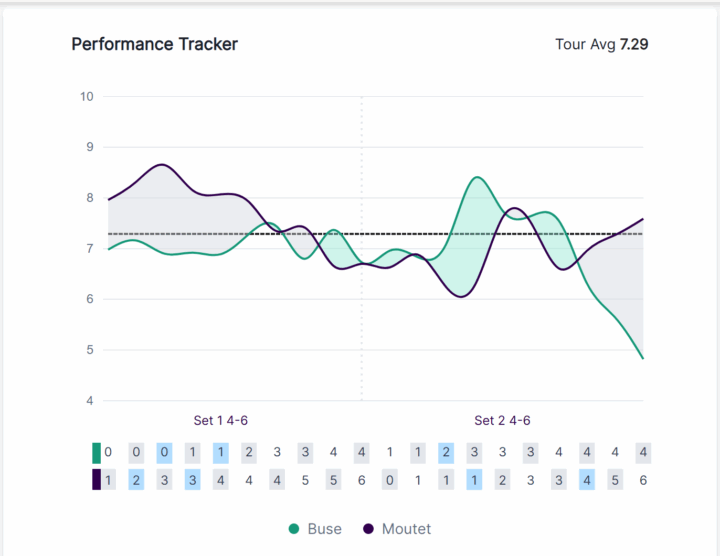Click Moutet's final 6 cell in Set 2

[643, 480]
